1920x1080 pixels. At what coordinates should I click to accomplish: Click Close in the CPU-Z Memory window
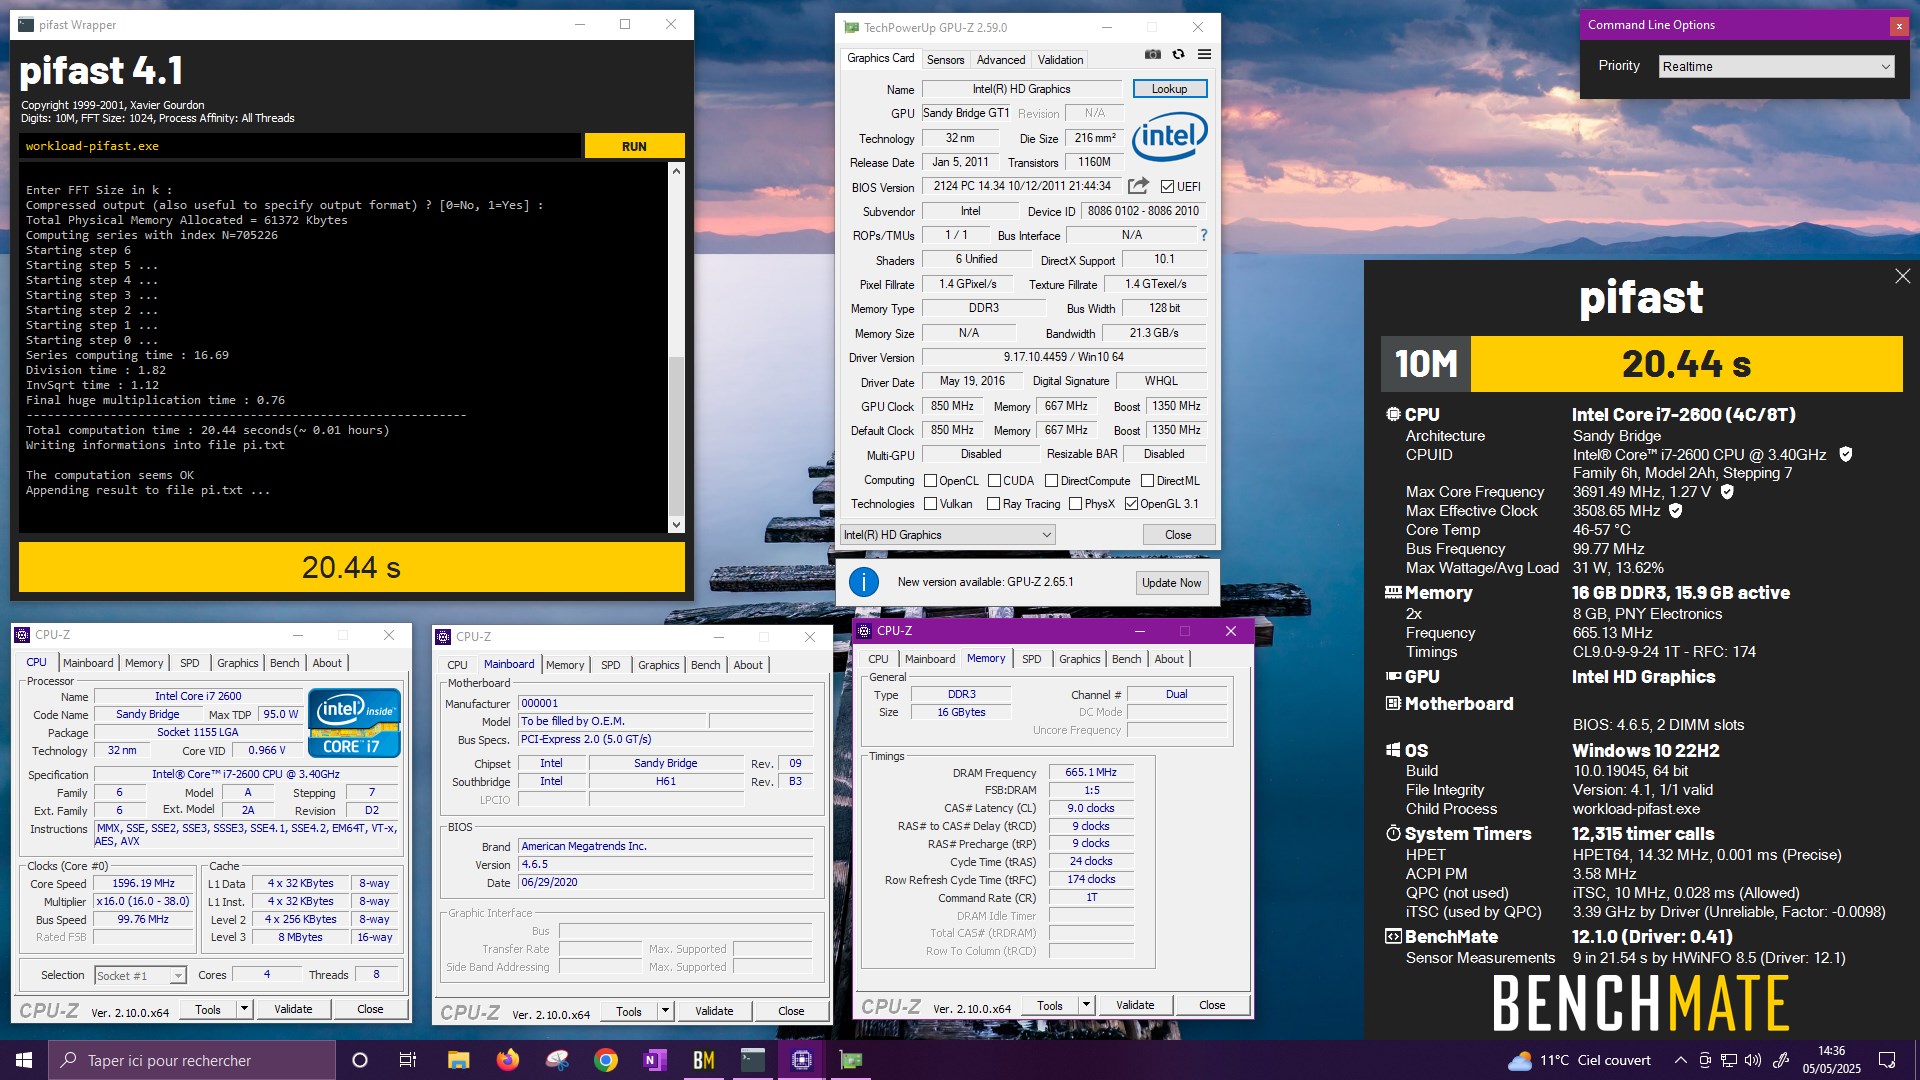coord(1212,1005)
